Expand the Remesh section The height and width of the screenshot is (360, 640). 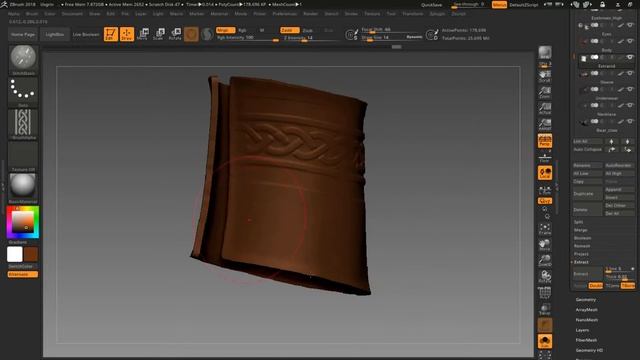[x=582, y=246]
